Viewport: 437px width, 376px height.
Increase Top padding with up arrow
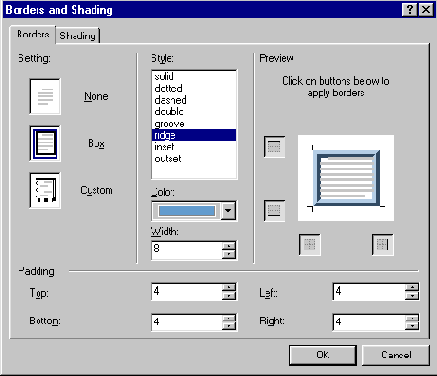click(229, 288)
